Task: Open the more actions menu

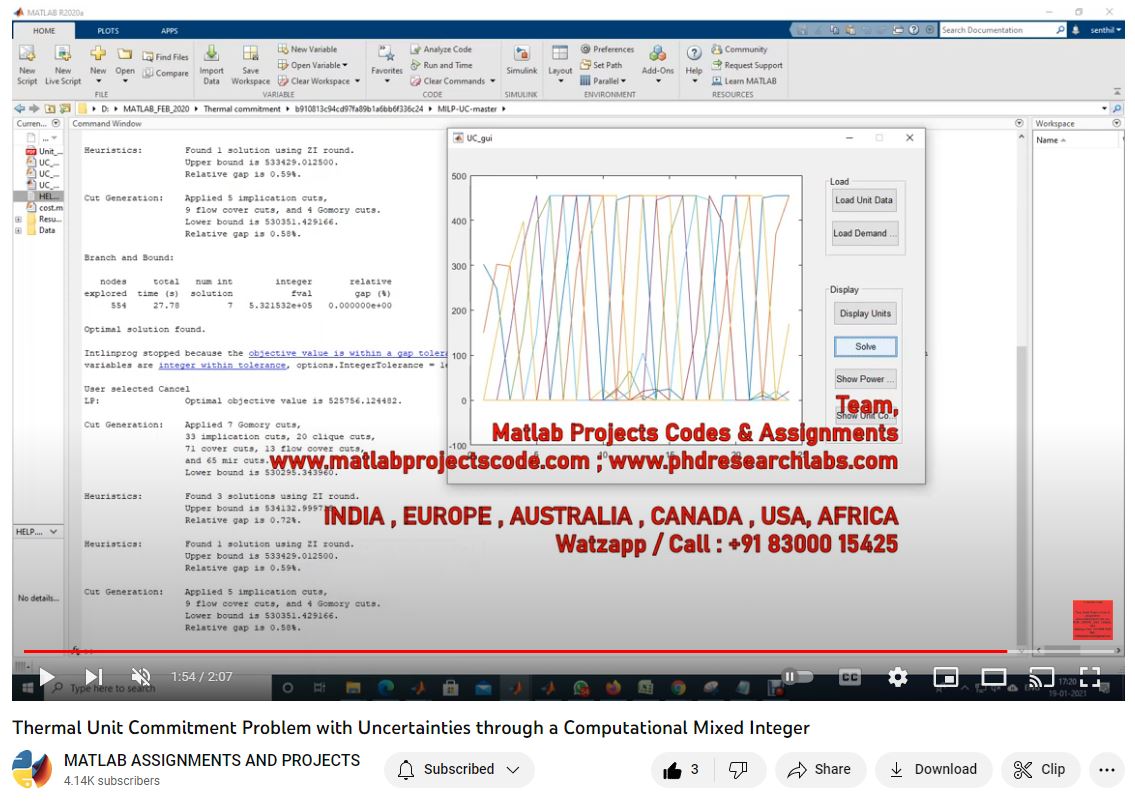Action: pyautogui.click(x=1106, y=769)
